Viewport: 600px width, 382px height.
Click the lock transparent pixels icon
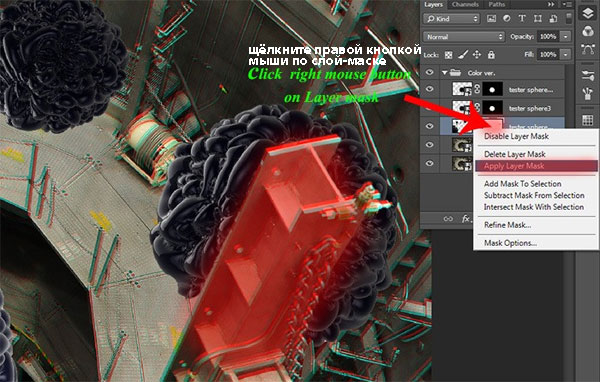tap(448, 55)
